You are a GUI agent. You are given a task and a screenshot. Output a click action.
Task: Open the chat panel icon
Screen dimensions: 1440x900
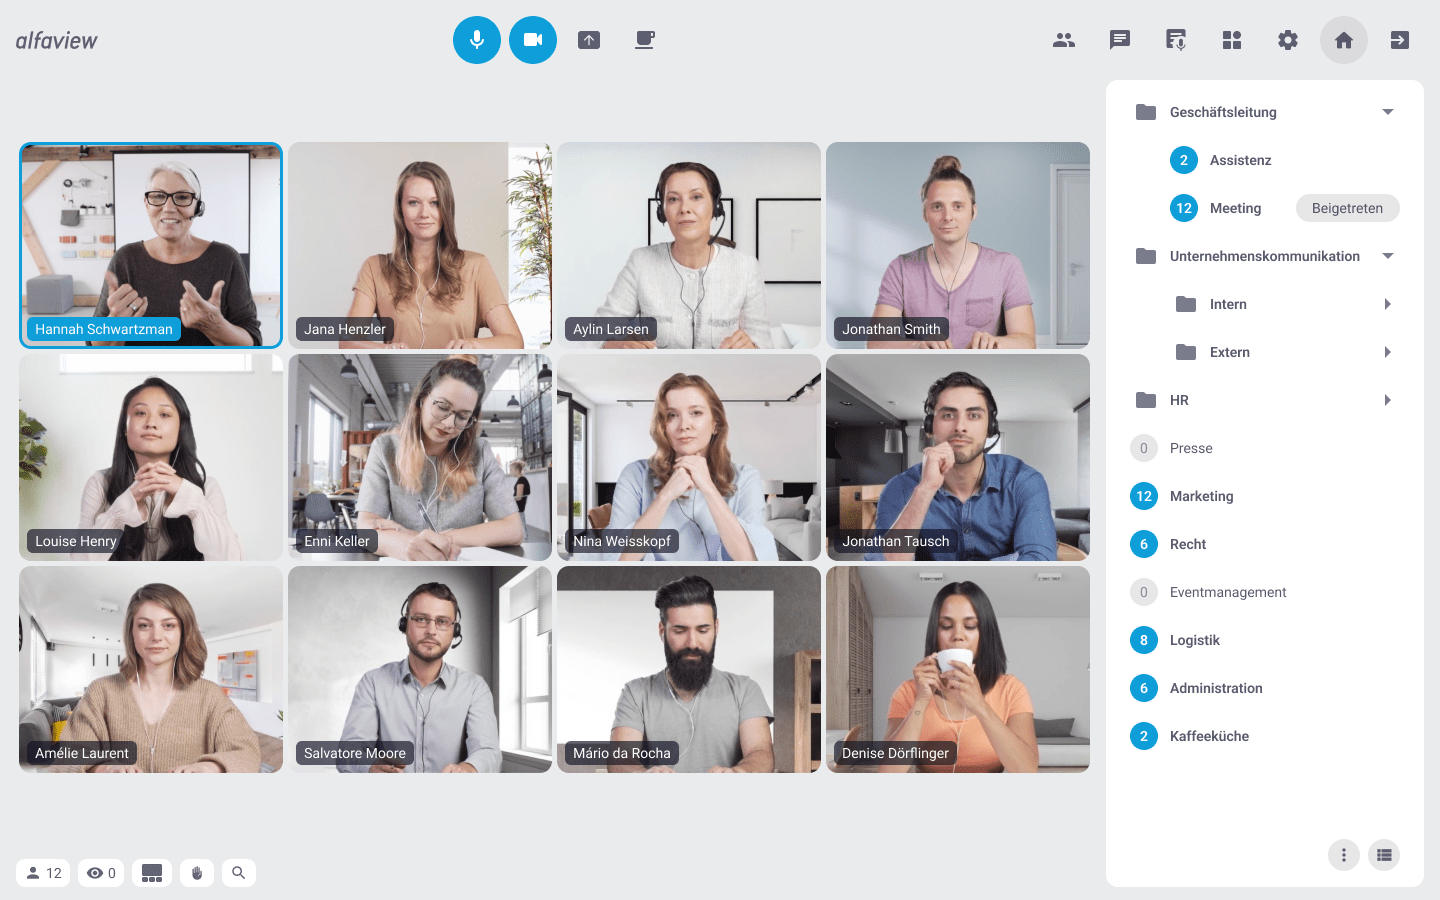(1120, 40)
